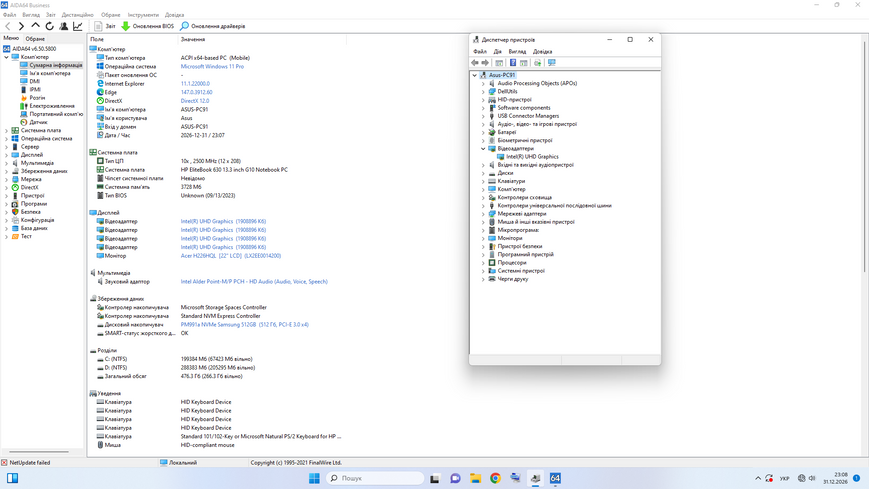Expand Батареї in Device Manager
This screenshot has width=869, height=489.
click(483, 132)
